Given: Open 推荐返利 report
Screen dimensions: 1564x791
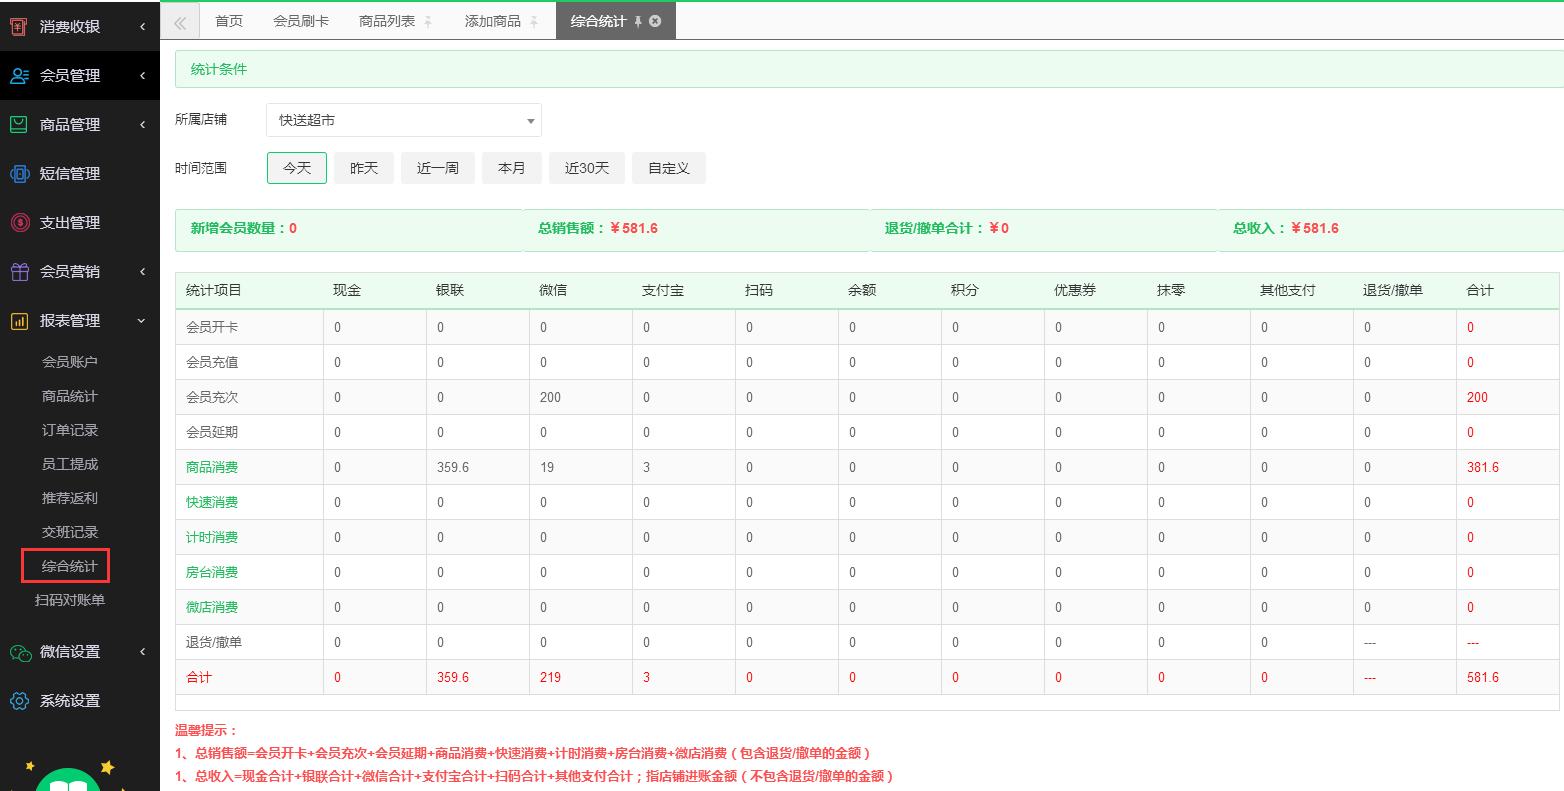Looking at the screenshot, I should (70, 498).
